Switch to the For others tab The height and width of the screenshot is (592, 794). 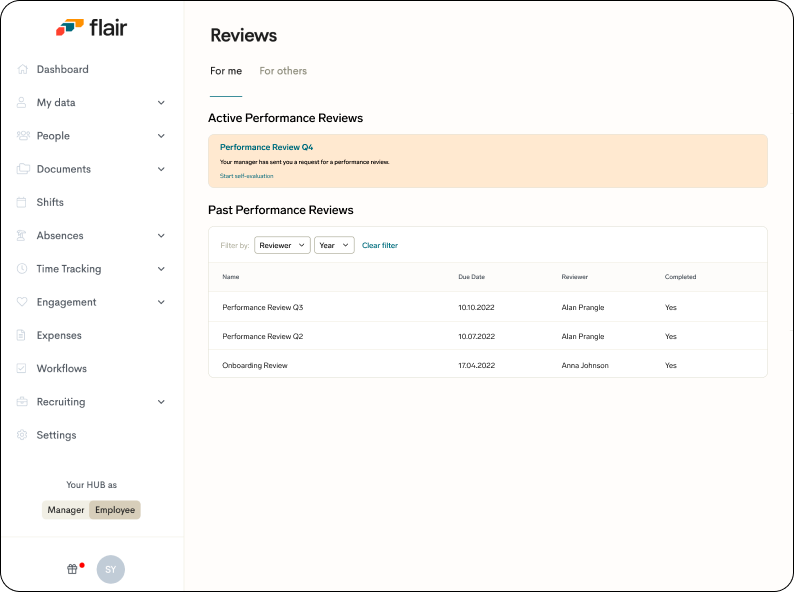click(x=283, y=71)
